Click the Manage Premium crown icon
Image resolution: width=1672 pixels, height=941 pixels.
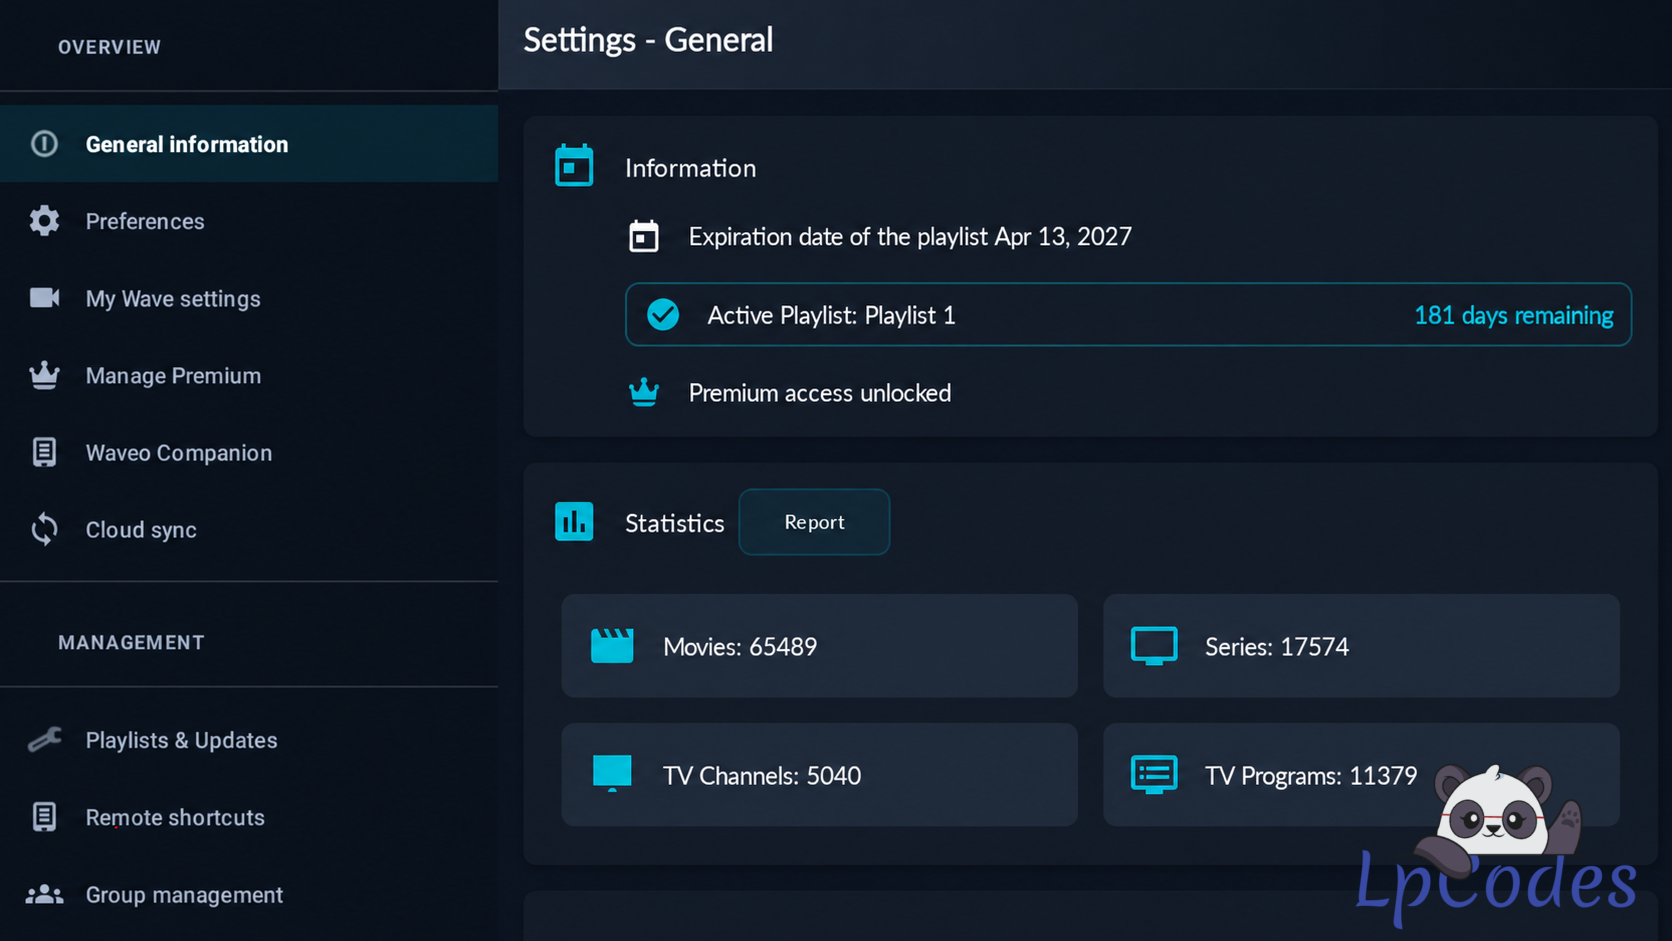coord(44,375)
